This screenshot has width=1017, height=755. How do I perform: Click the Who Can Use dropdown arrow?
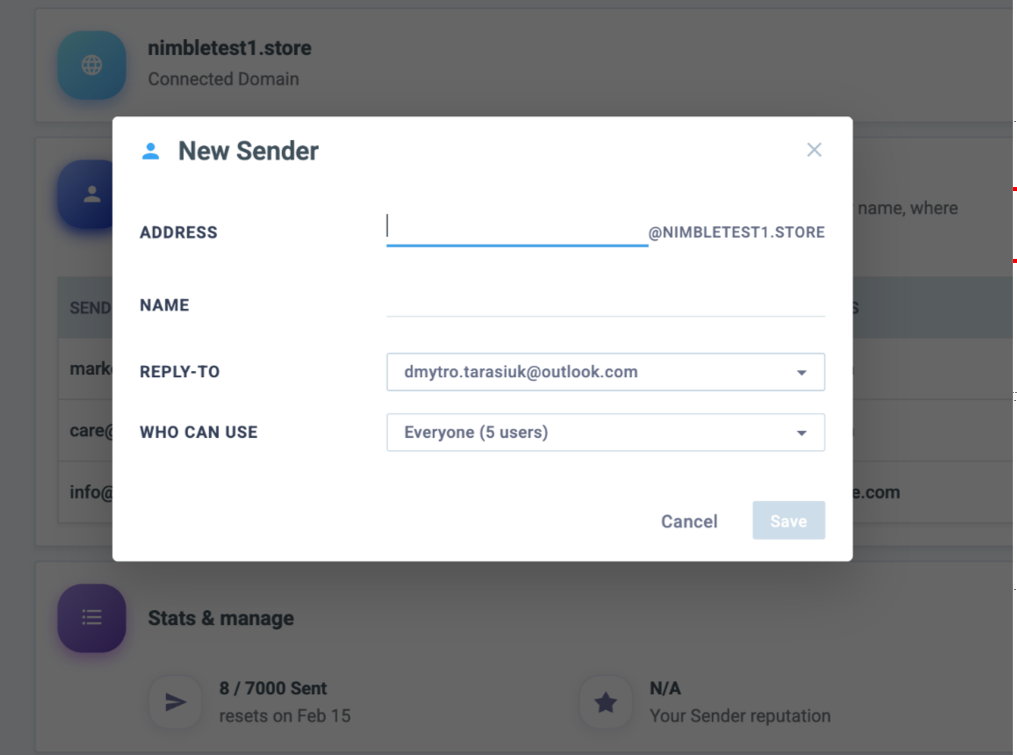pyautogui.click(x=801, y=434)
